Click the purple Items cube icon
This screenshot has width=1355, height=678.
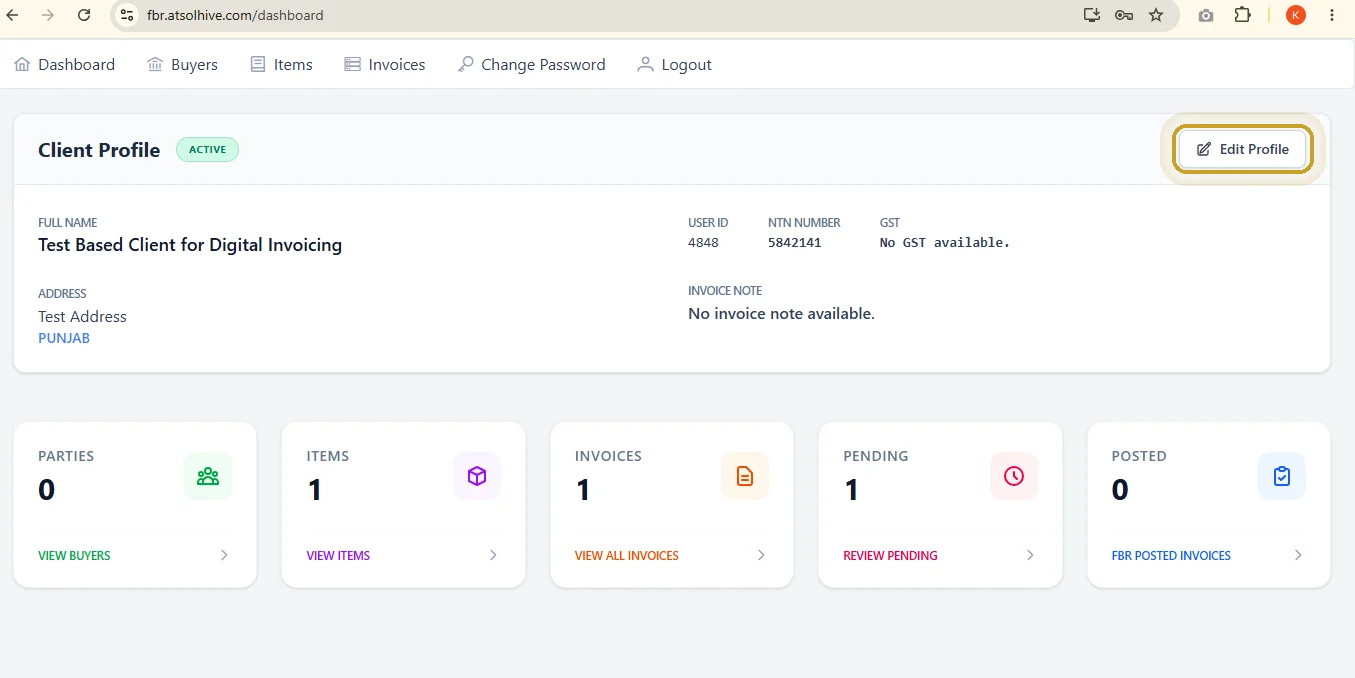coord(477,476)
